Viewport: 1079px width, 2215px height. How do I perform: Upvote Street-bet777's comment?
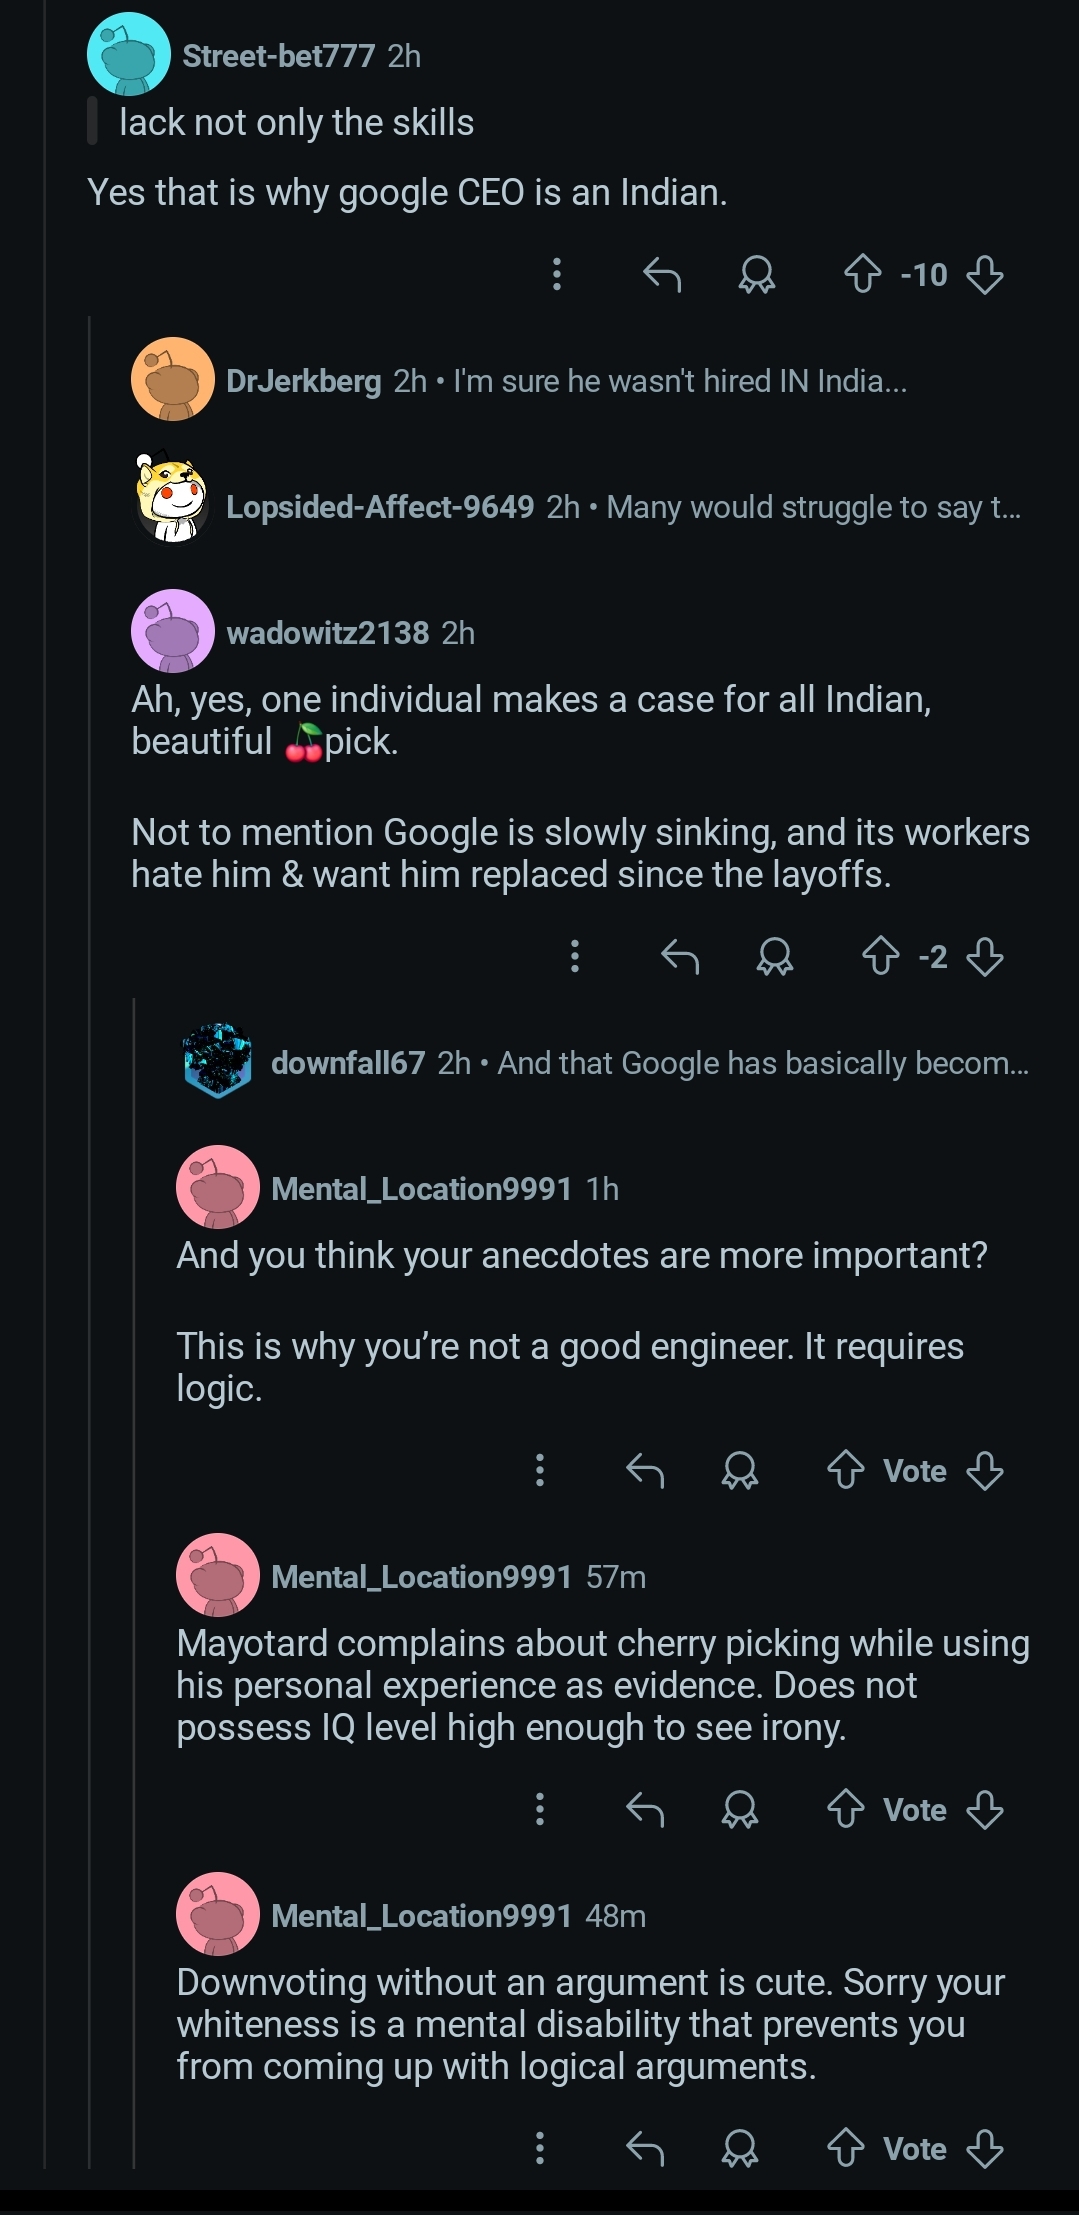[x=863, y=274]
